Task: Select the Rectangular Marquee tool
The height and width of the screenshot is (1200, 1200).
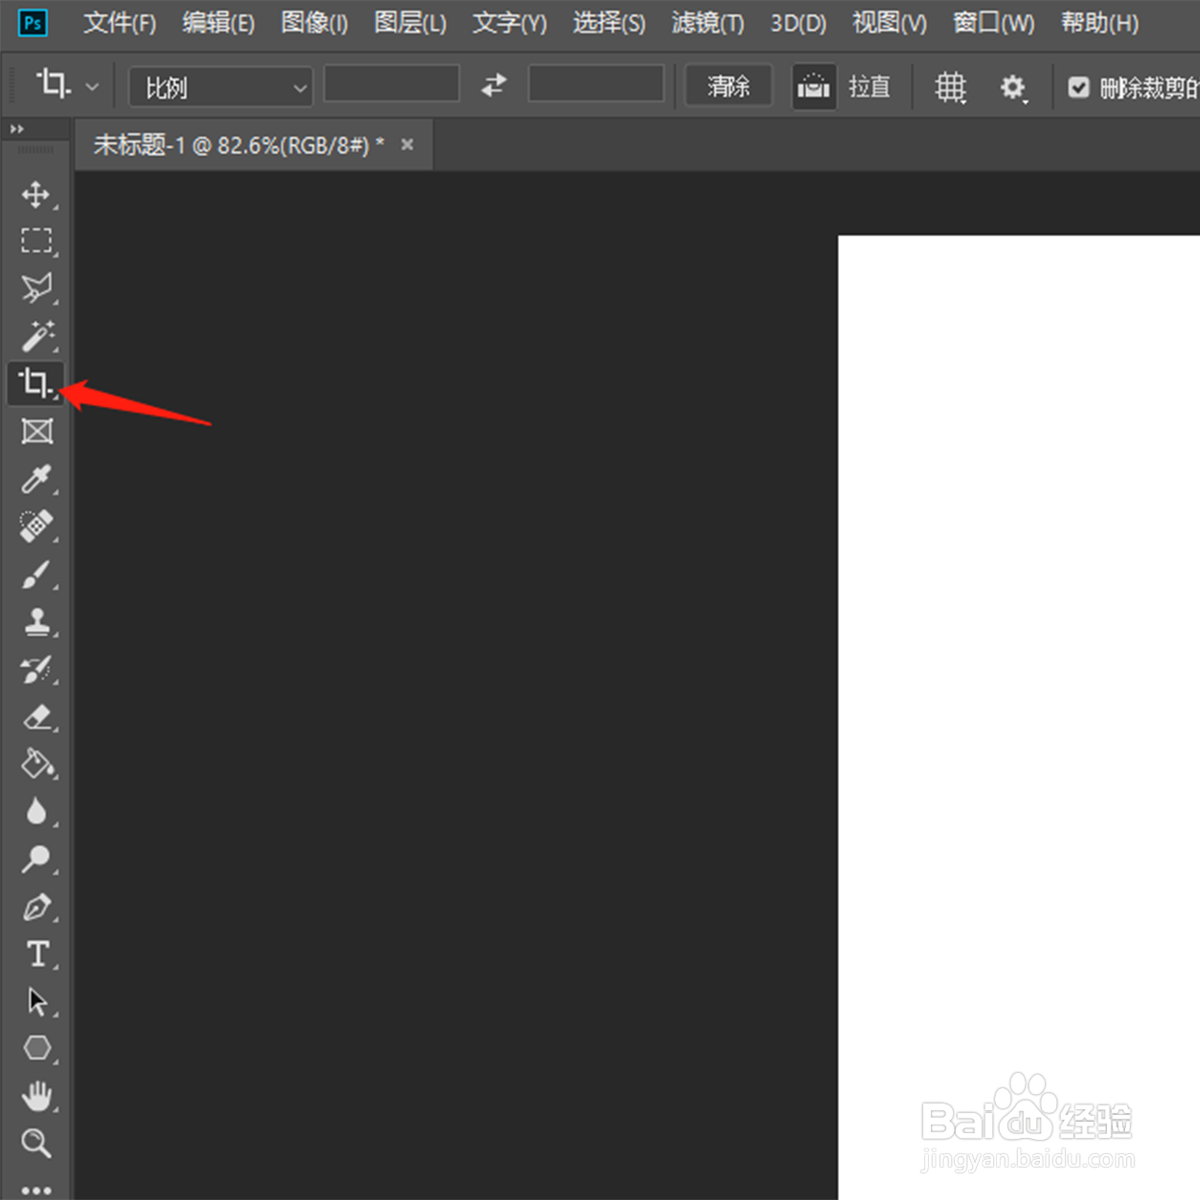Action: (37, 241)
